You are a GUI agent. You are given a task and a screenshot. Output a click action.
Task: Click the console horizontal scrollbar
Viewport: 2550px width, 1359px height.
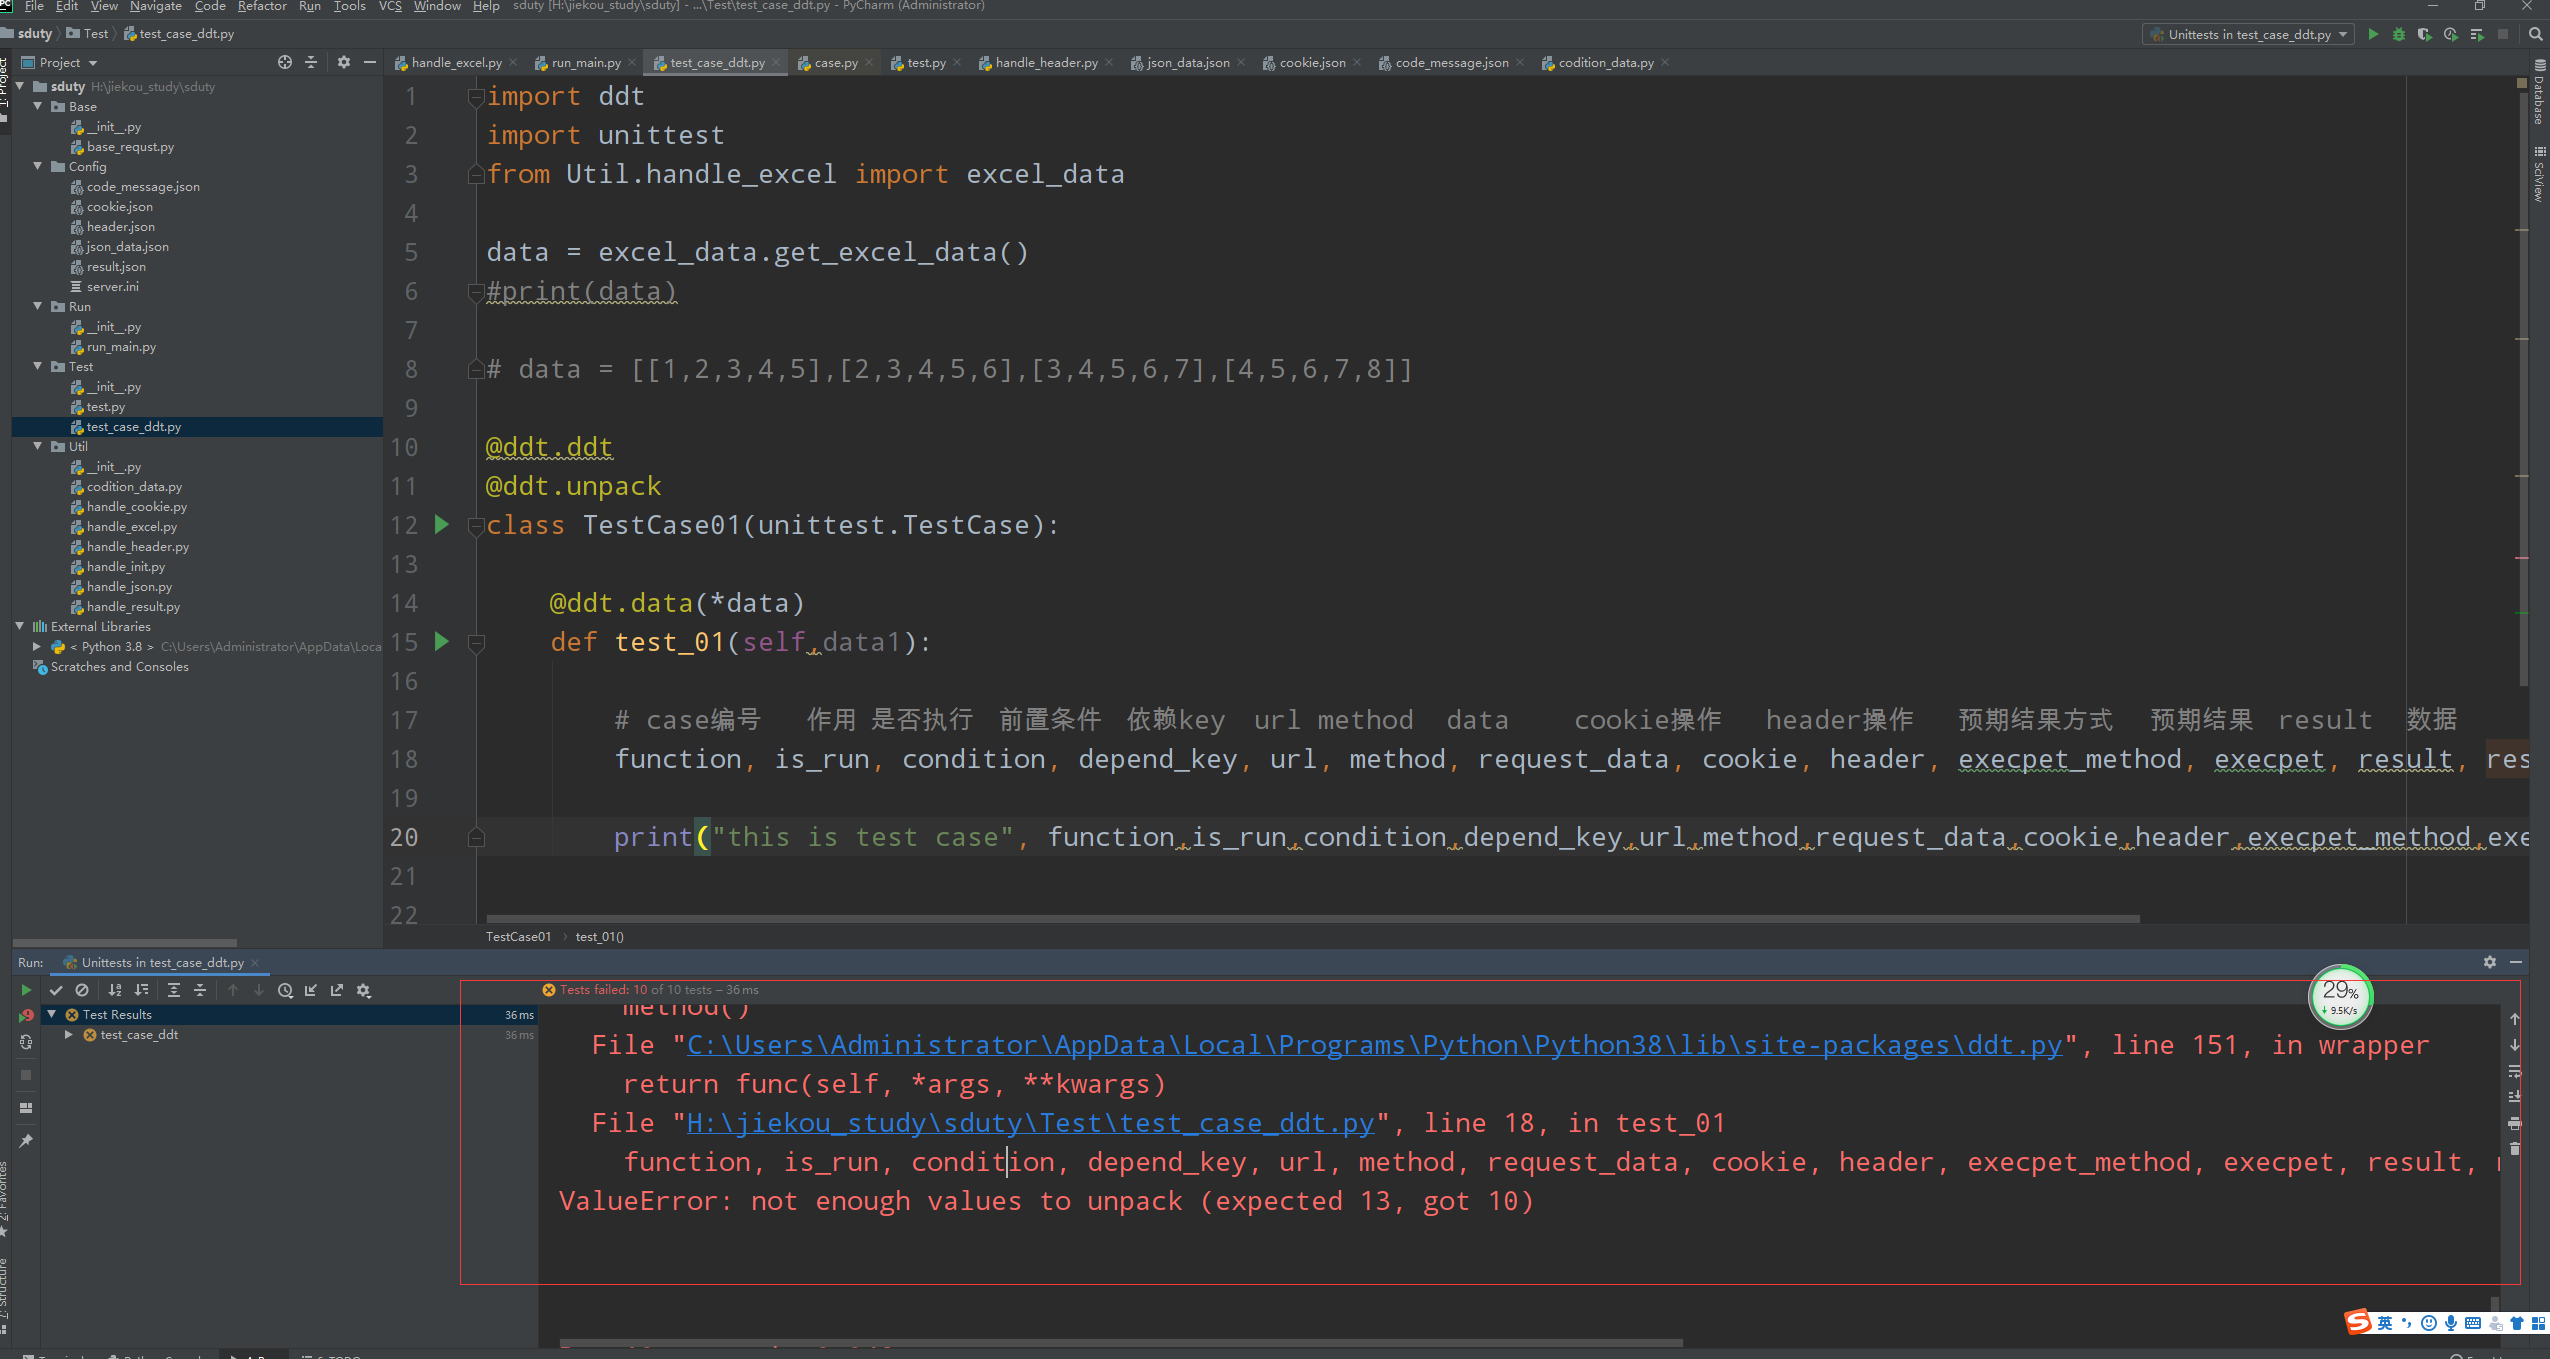pos(1121,1343)
